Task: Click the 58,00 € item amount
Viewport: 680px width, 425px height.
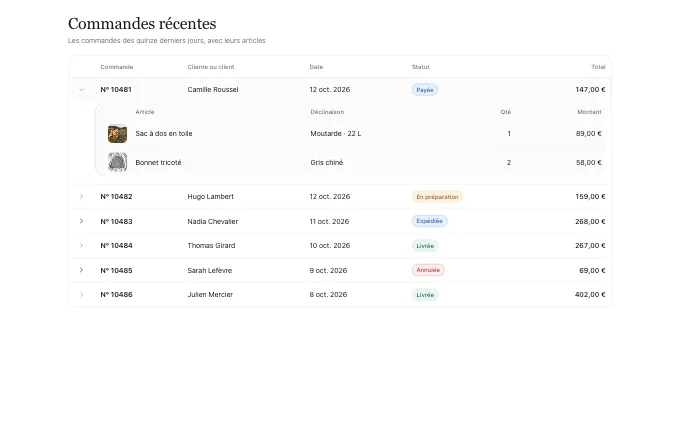Action: 588,163
